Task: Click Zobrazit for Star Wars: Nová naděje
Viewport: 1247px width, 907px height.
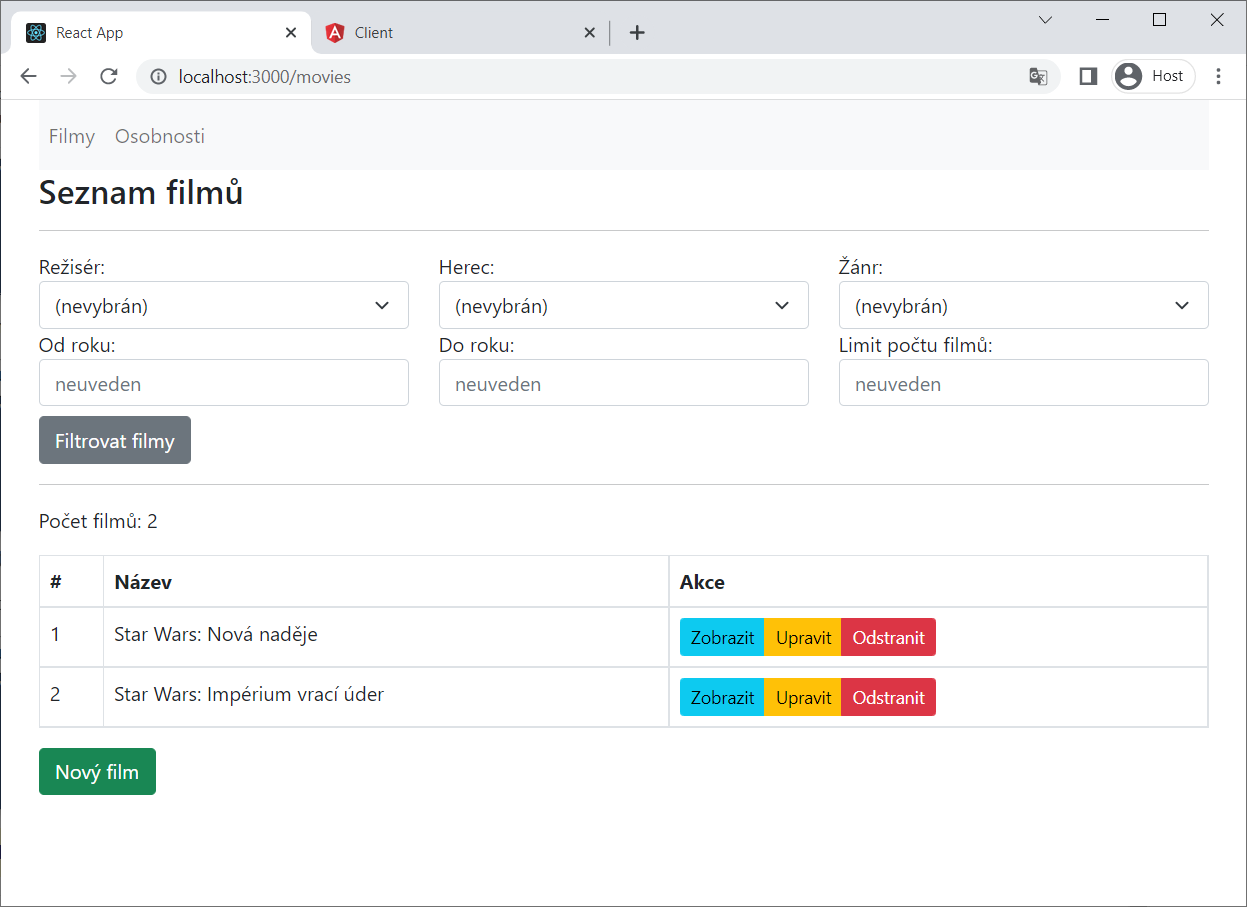Action: pos(721,637)
